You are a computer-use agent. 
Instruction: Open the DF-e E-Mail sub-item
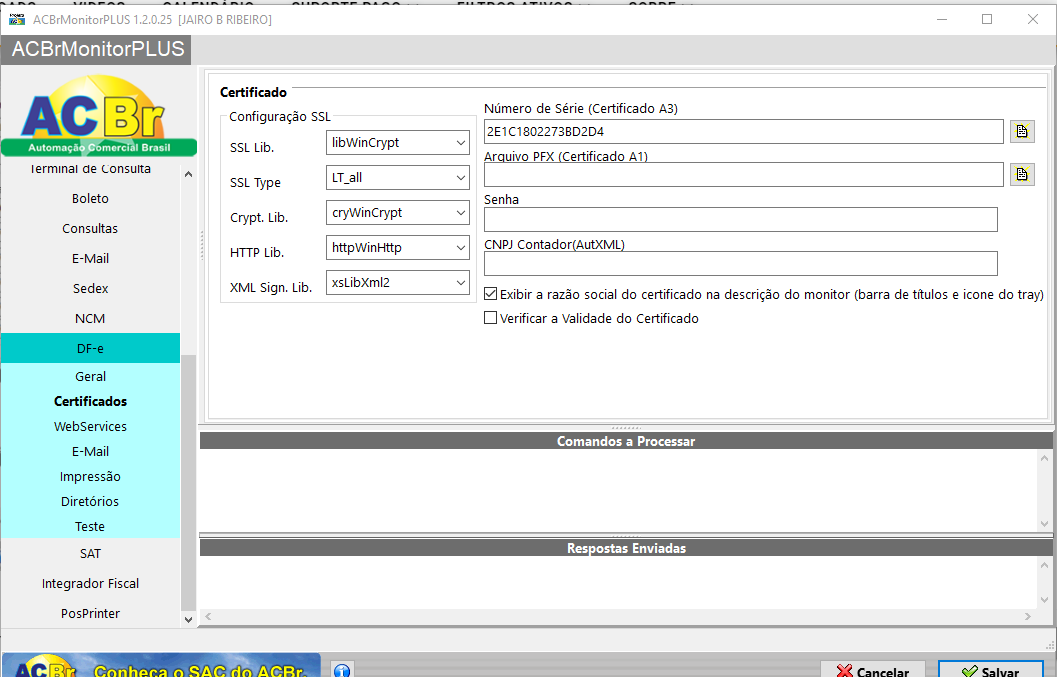click(x=90, y=451)
